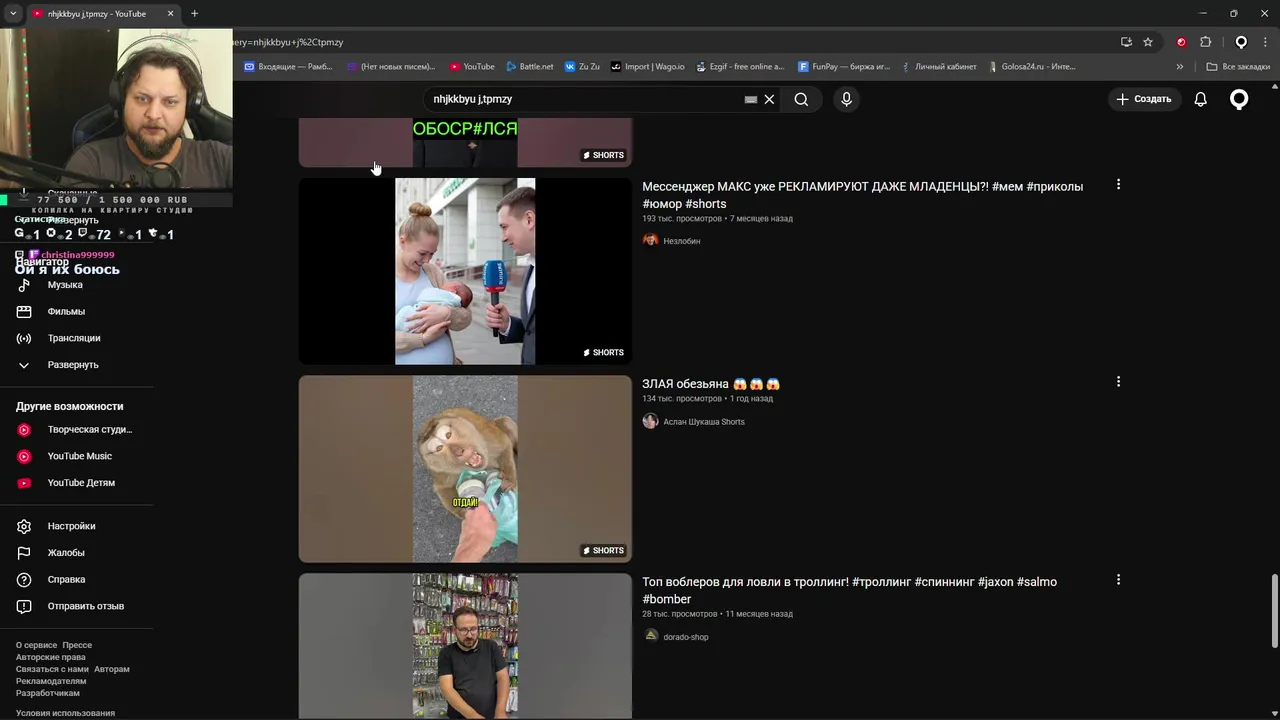Open Zu Zu bookmark
Screen dimensions: 1280x720
tap(582, 67)
